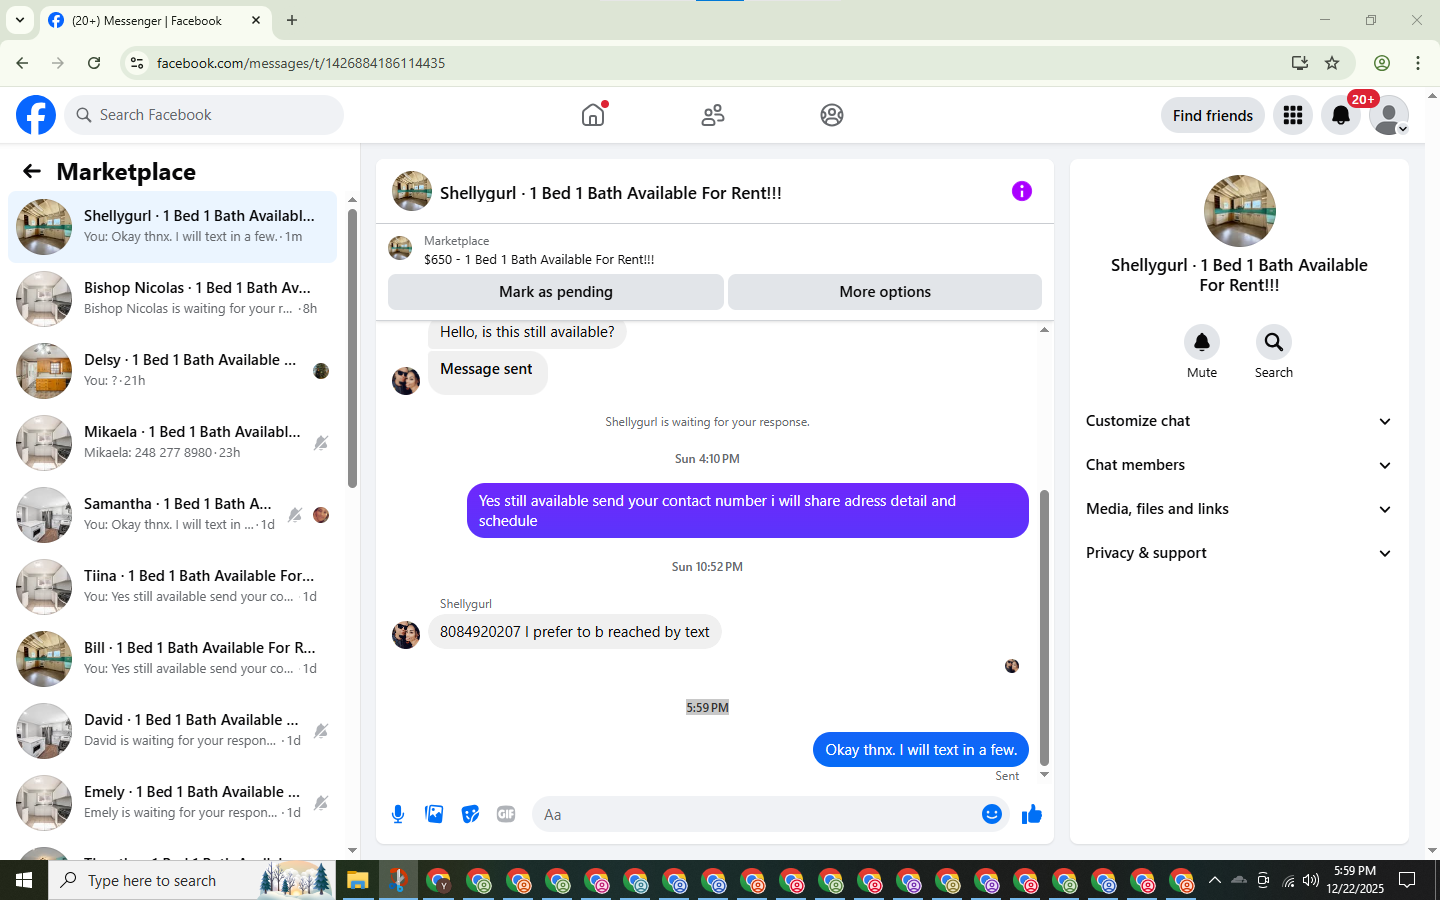Open the Windows Start button

coord(24,880)
